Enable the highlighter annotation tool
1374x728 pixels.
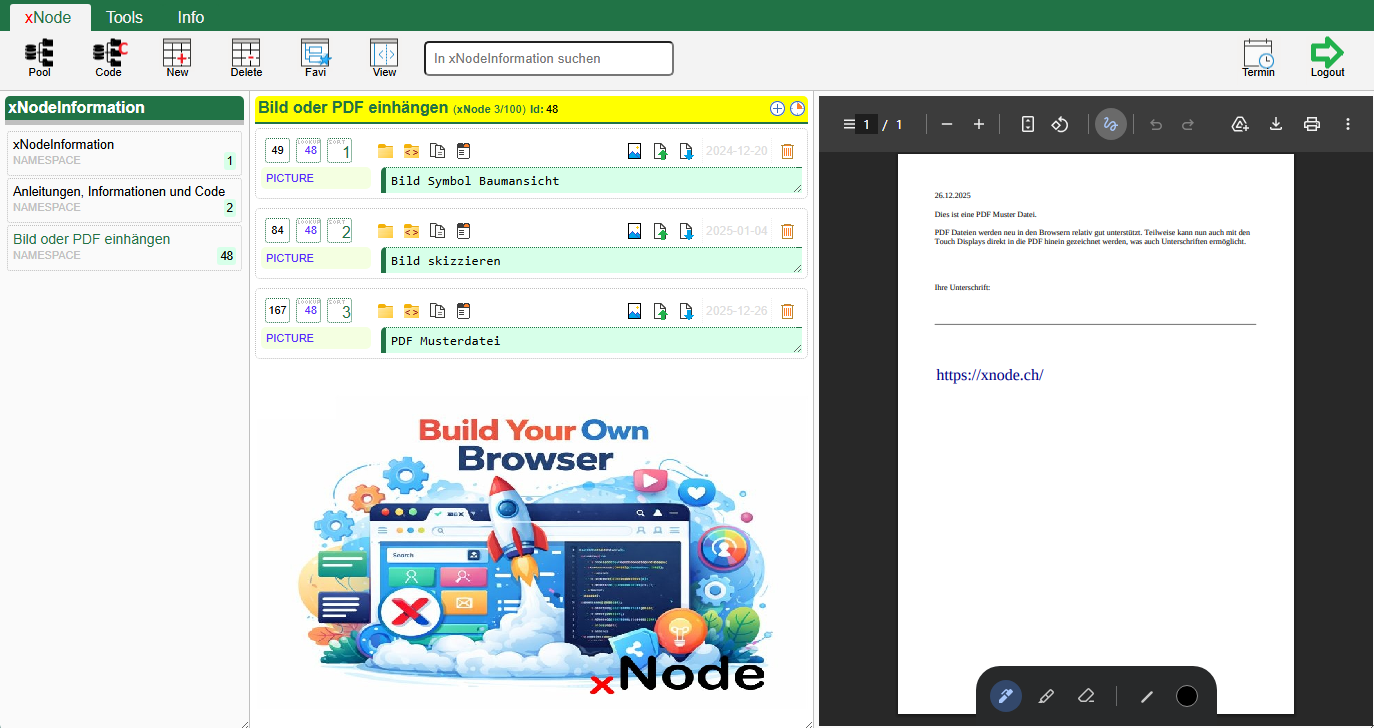(1046, 695)
